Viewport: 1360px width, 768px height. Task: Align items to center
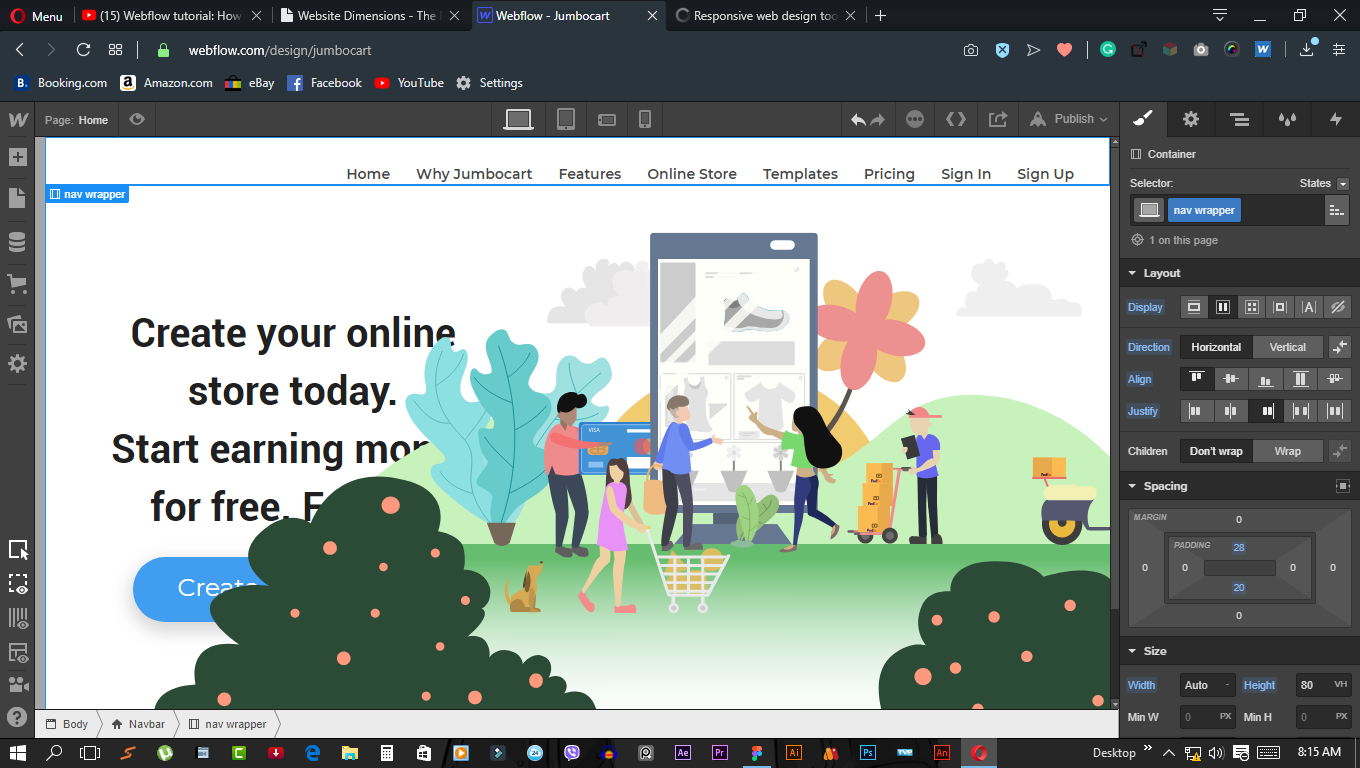click(1232, 379)
